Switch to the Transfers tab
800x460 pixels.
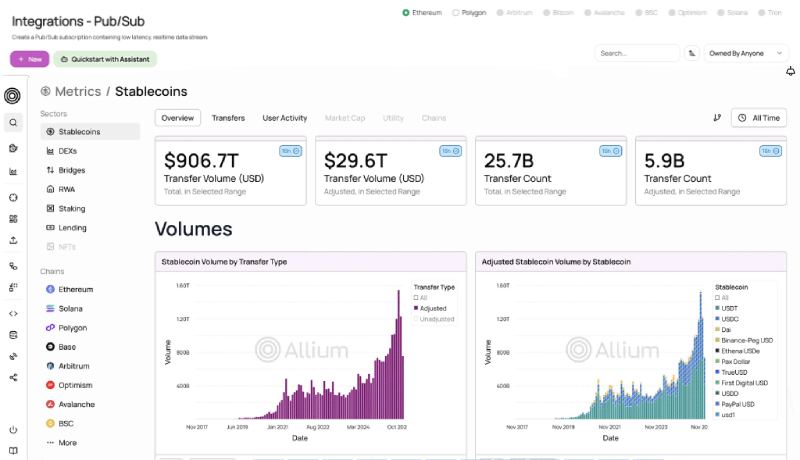coord(228,118)
